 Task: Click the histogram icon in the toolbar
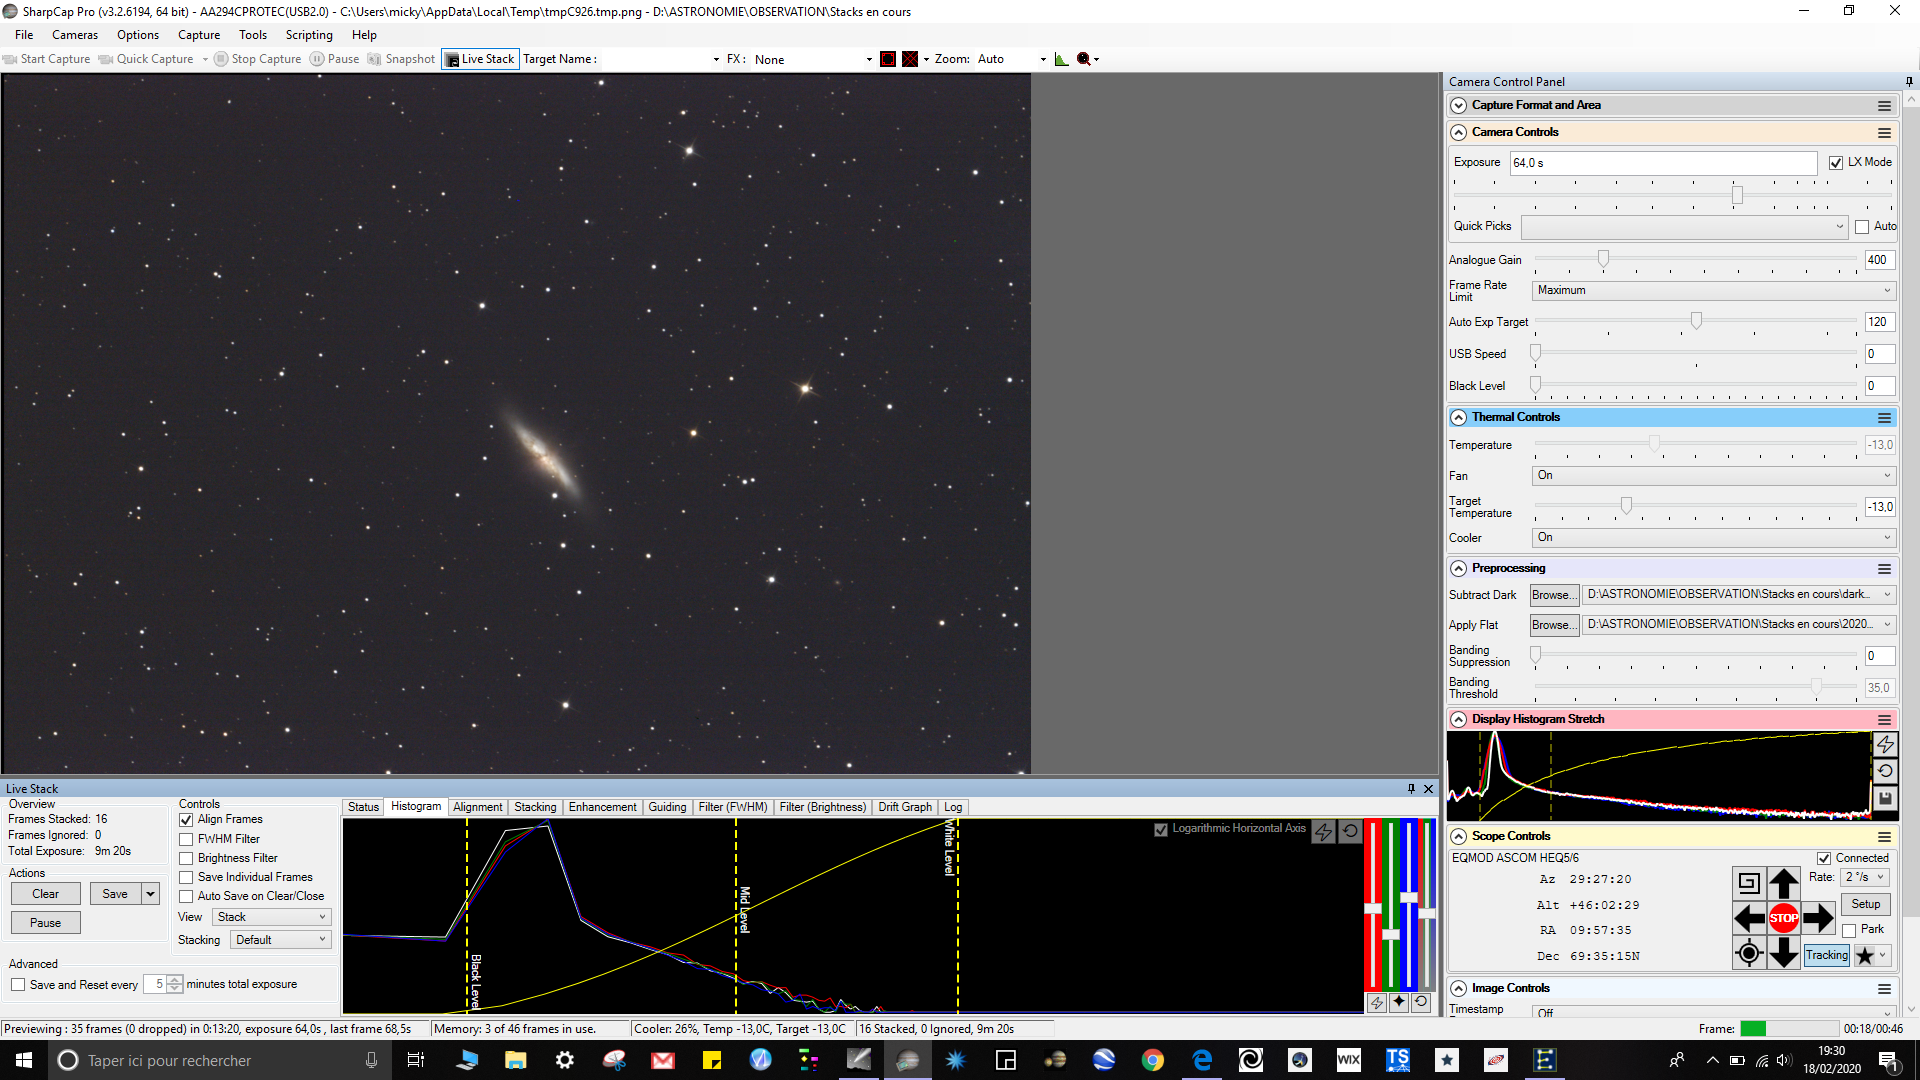(x=1061, y=59)
